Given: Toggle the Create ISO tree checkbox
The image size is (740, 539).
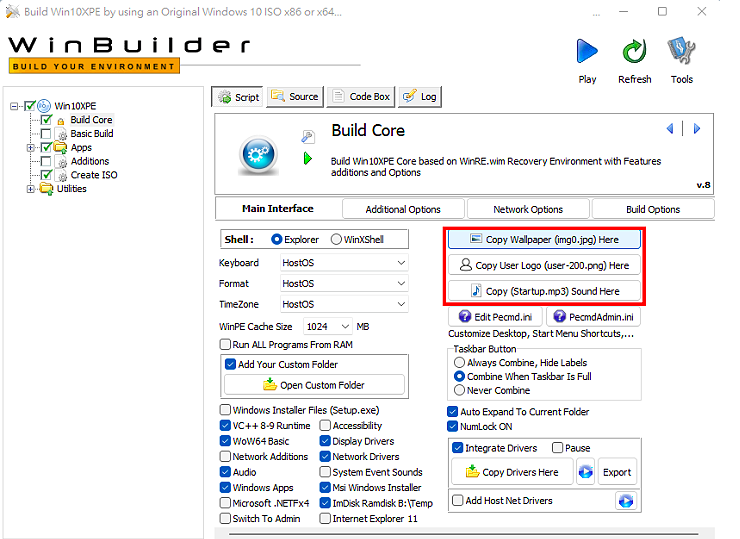Looking at the screenshot, I should click(46, 175).
